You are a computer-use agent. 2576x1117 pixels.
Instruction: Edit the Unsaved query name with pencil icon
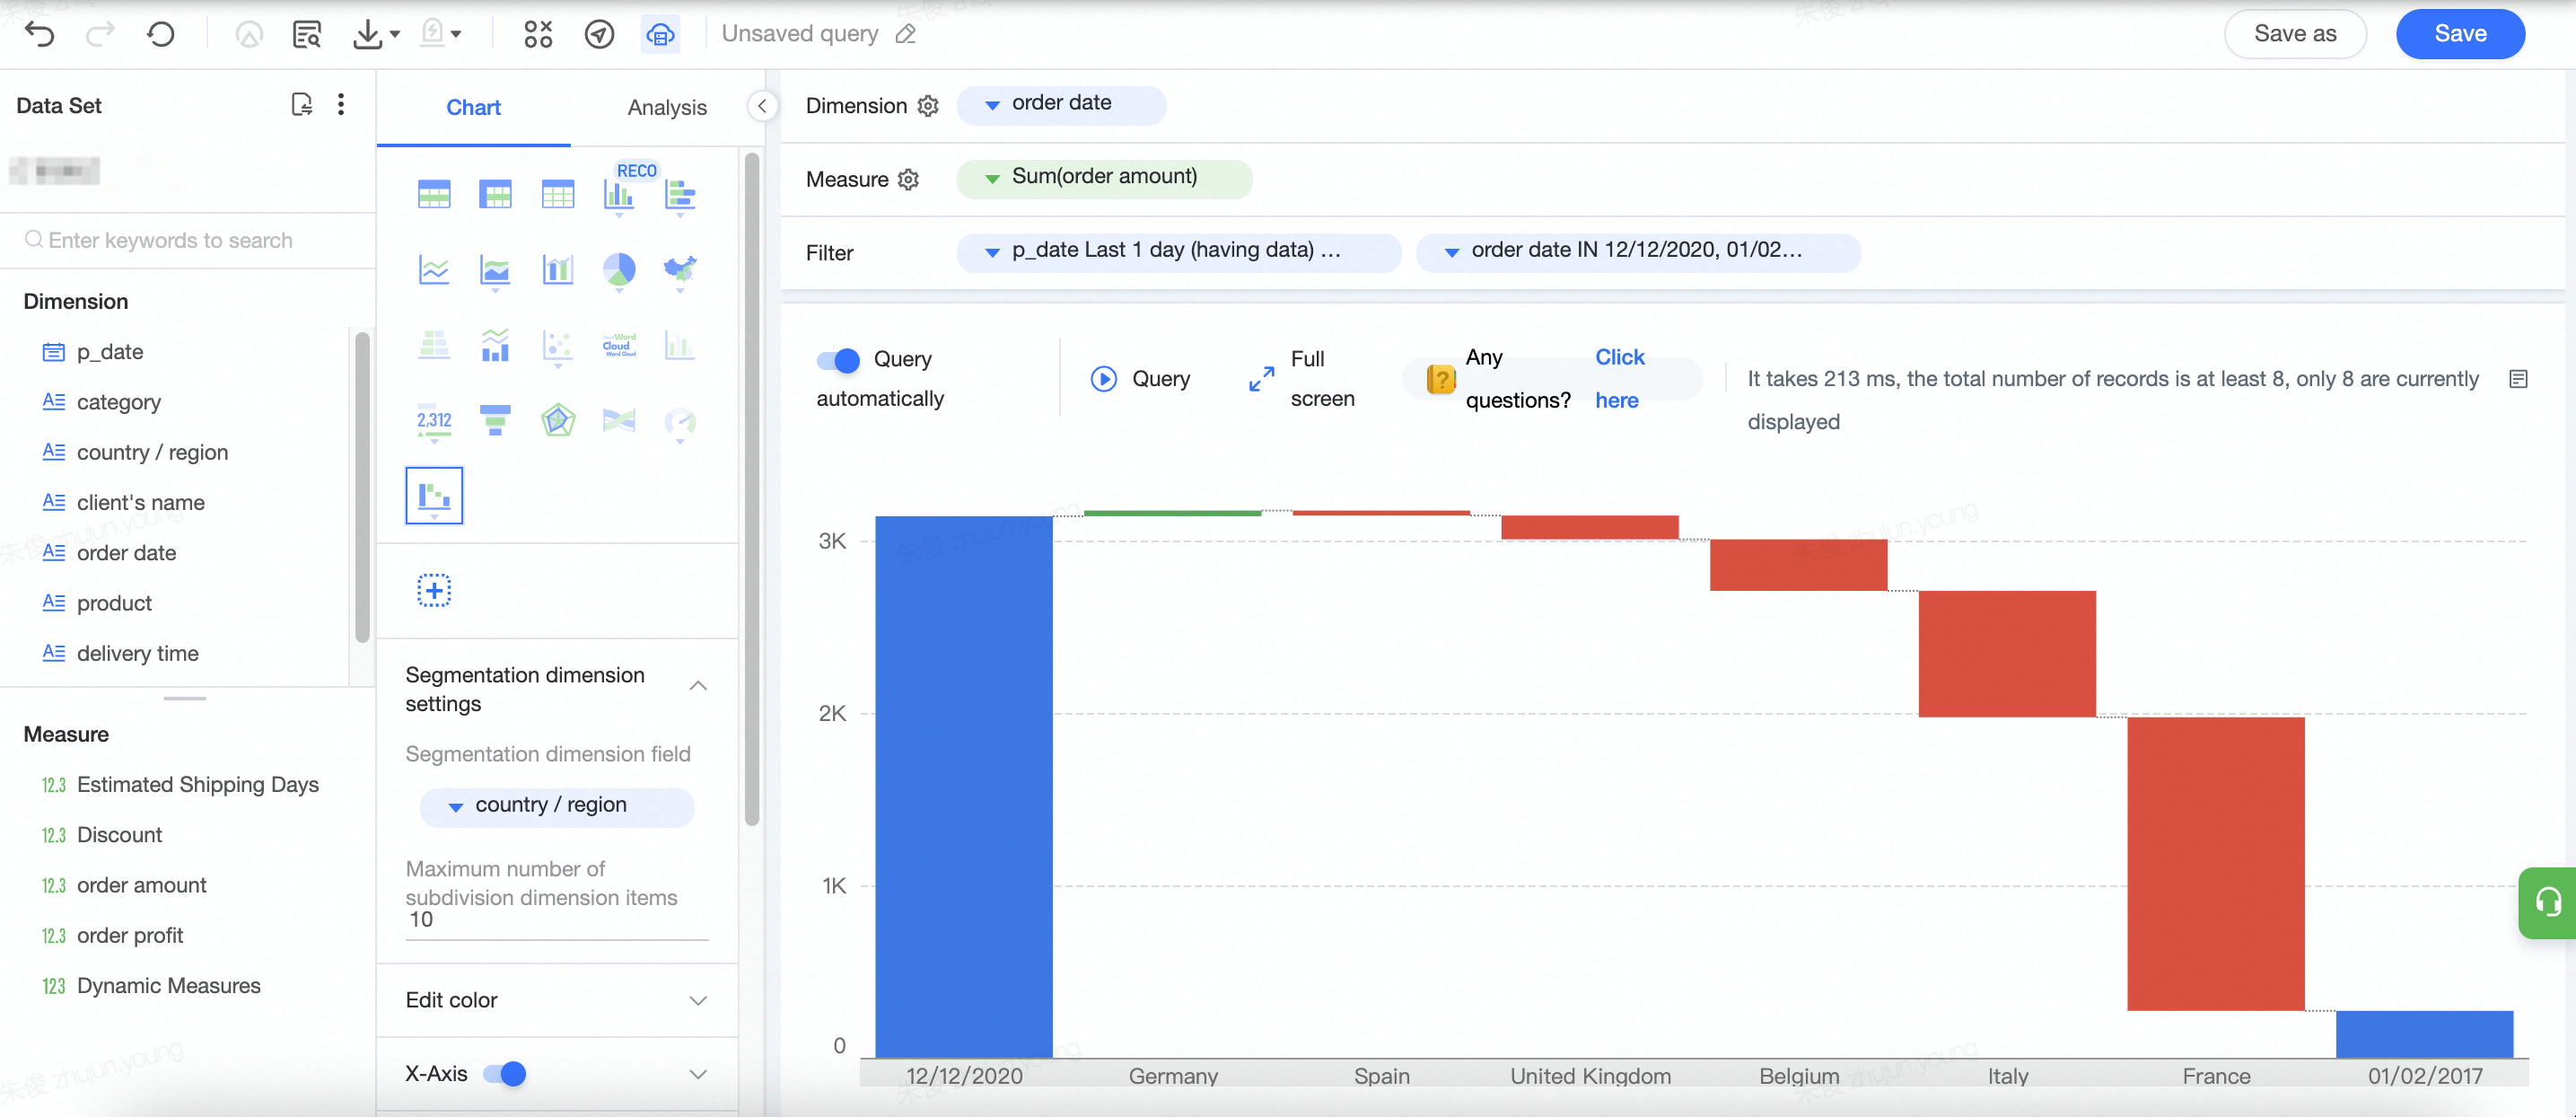906,34
